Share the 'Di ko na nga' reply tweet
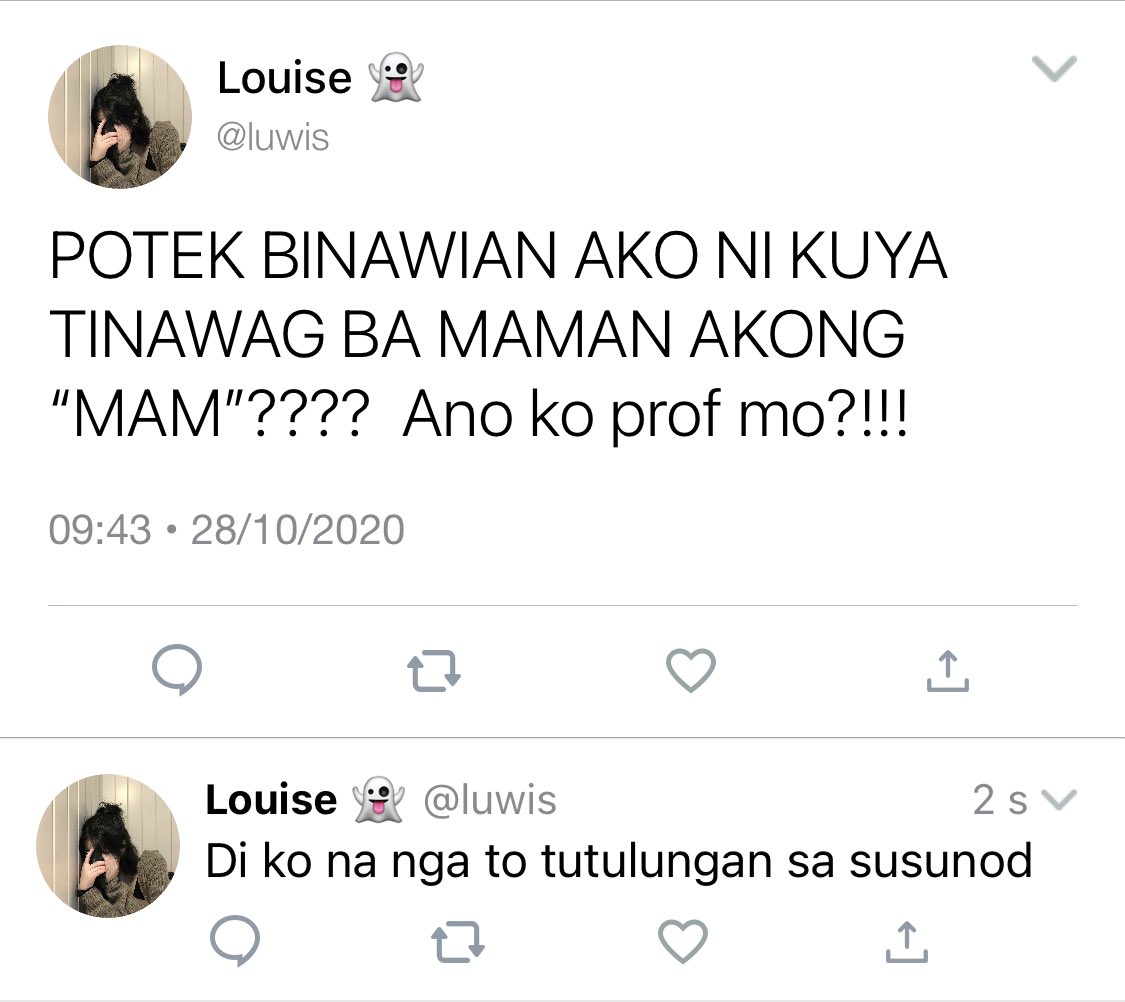 pyautogui.click(x=906, y=940)
